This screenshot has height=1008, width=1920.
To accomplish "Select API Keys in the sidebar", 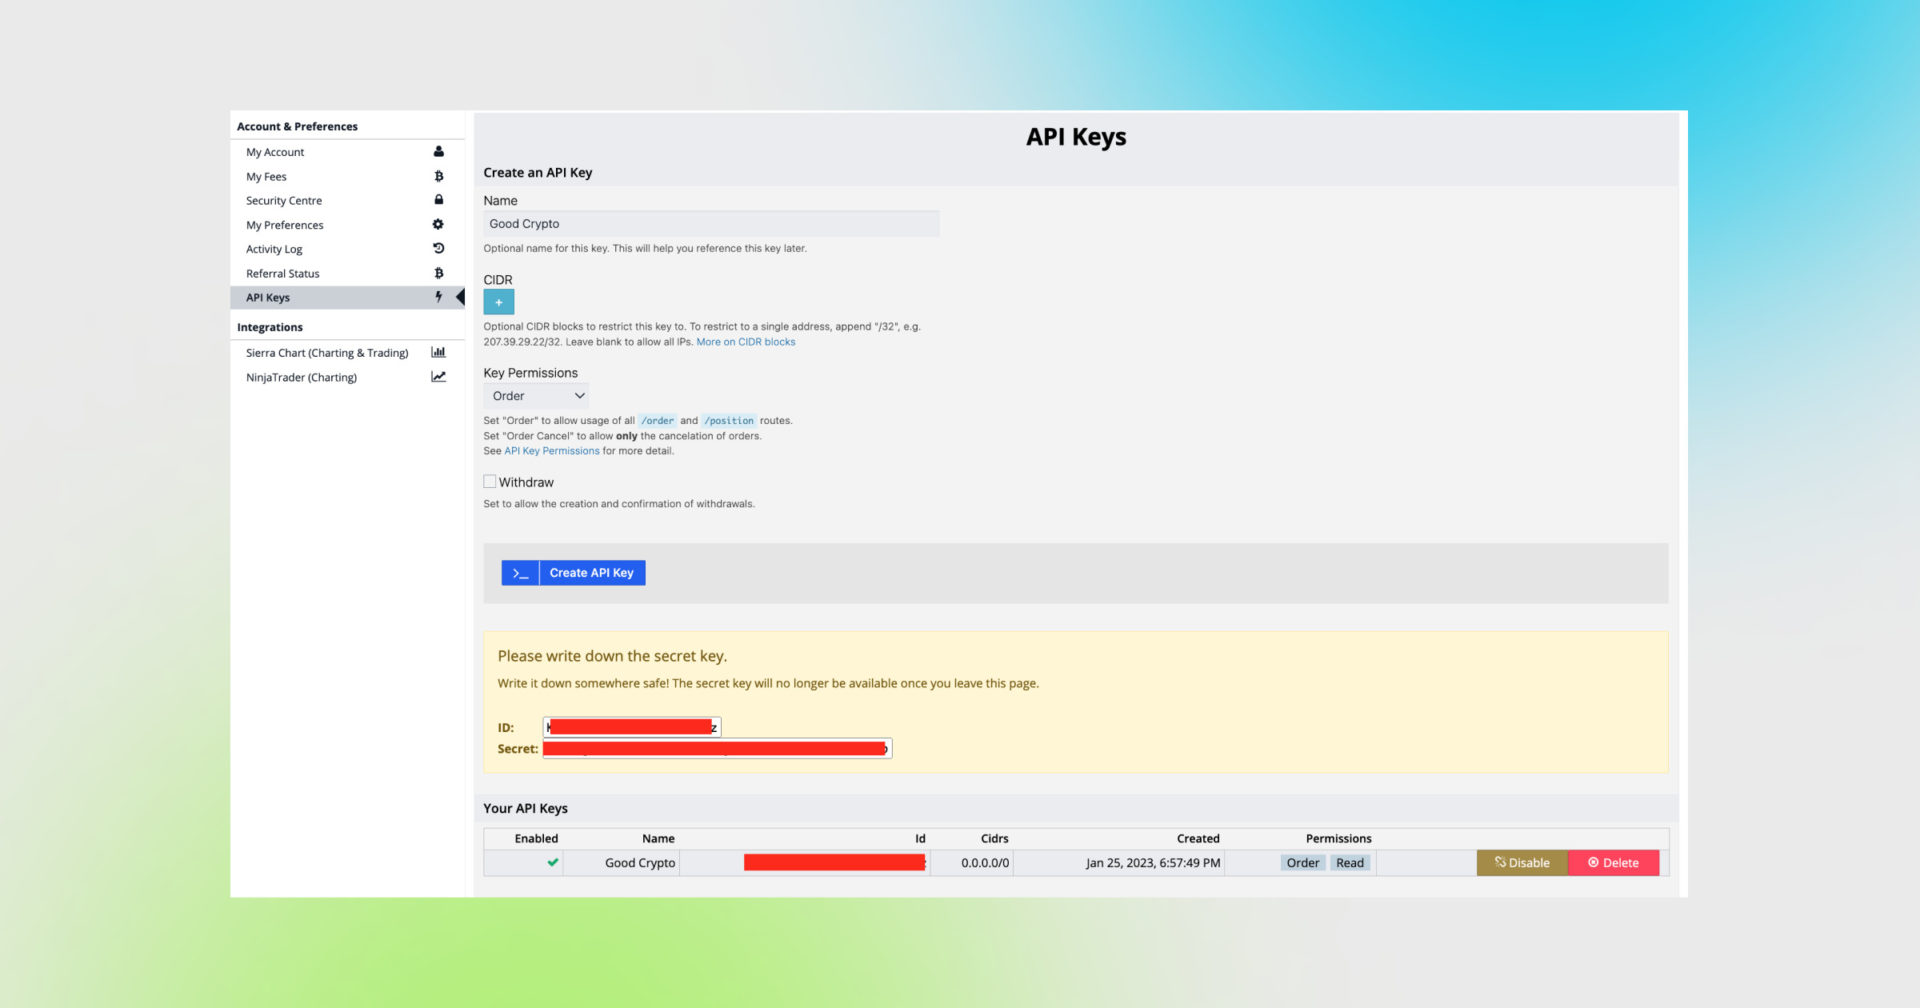I will (267, 297).
